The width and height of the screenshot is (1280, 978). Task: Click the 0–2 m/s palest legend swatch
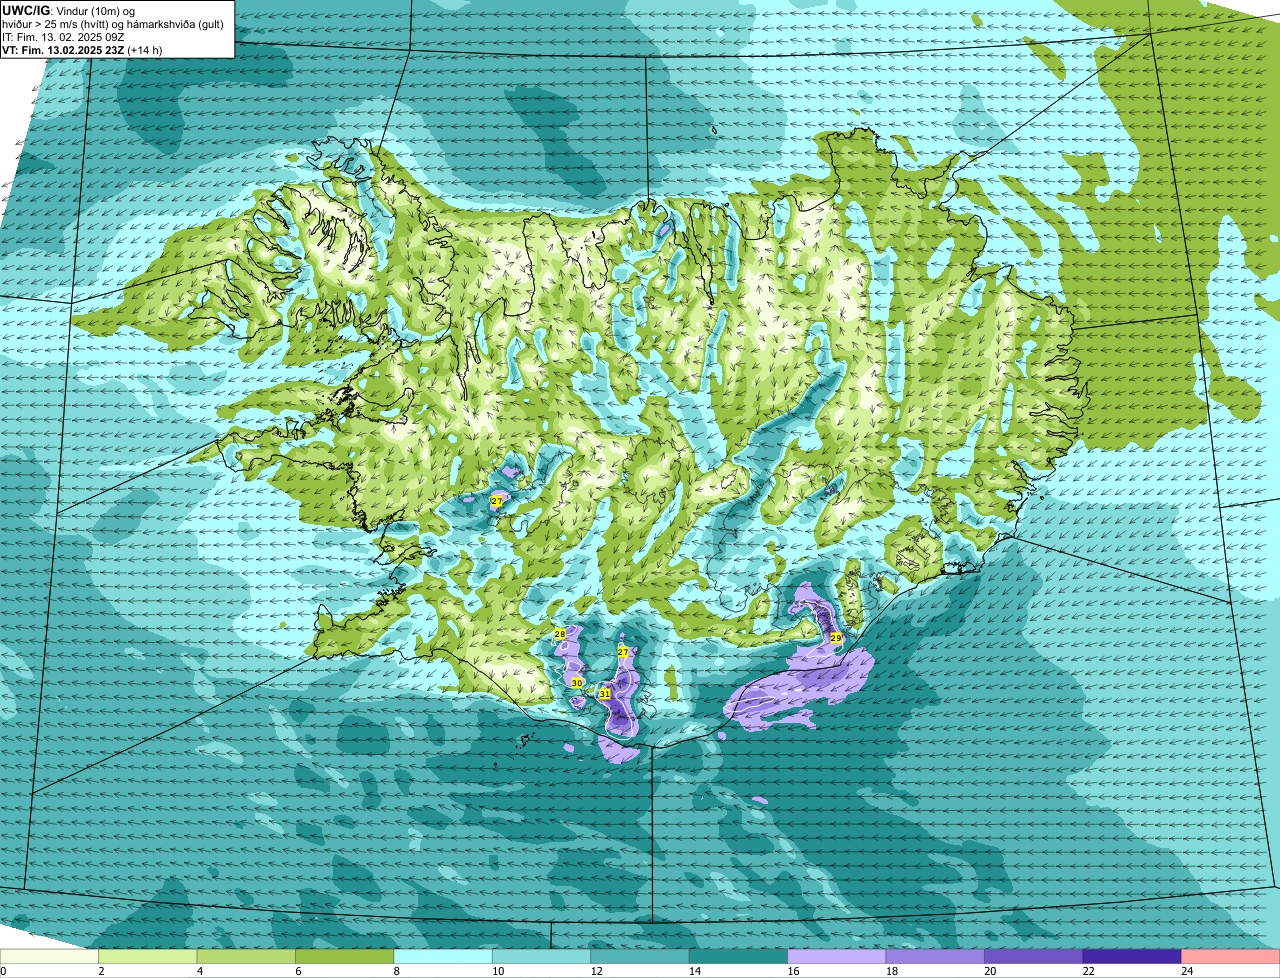pos(50,956)
